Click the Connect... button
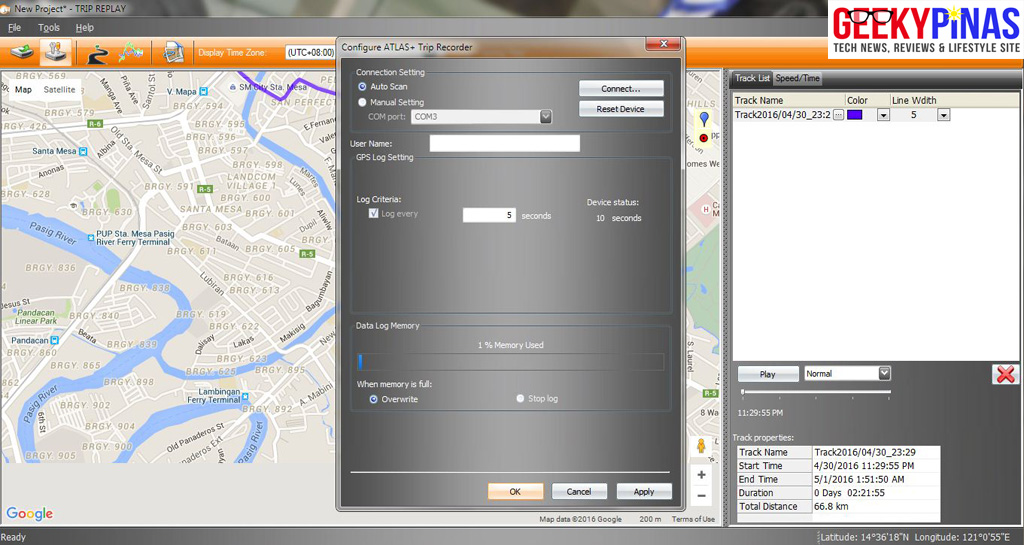Image resolution: width=1024 pixels, height=545 pixels. tap(621, 89)
